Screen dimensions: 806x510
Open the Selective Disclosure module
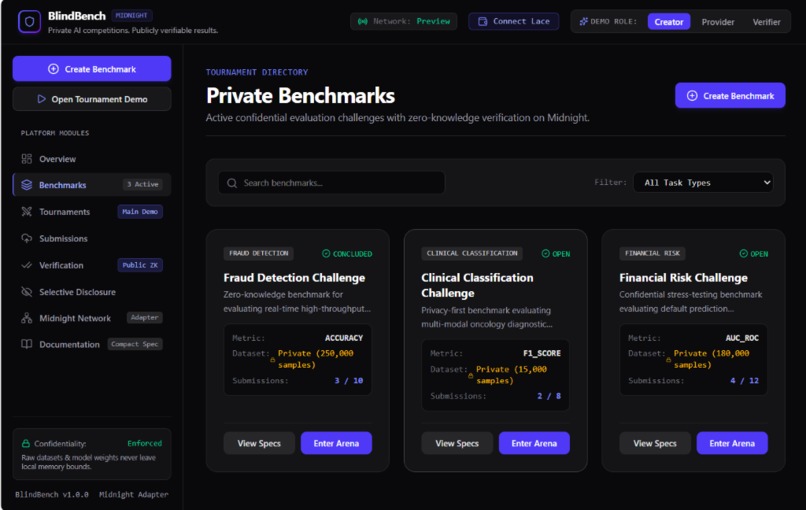[91, 292]
